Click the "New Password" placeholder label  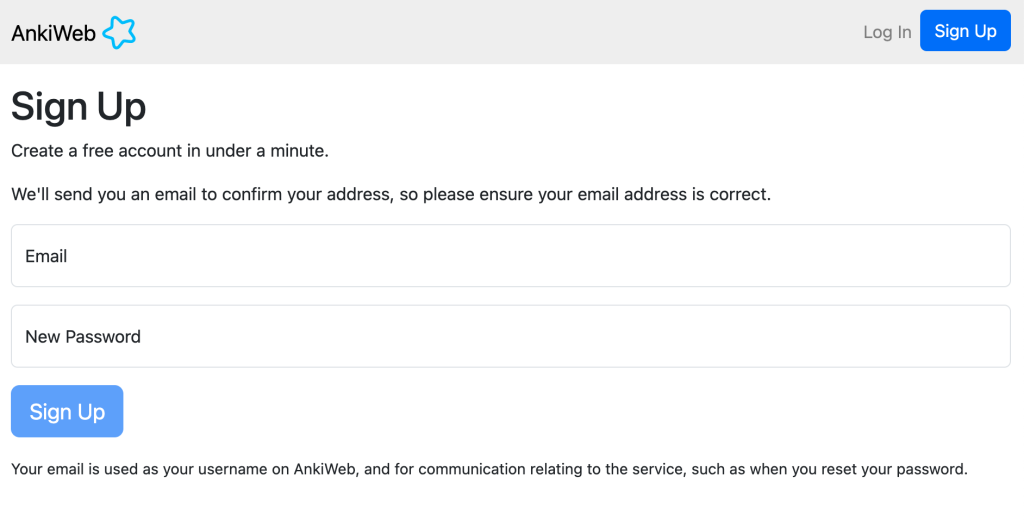point(83,337)
